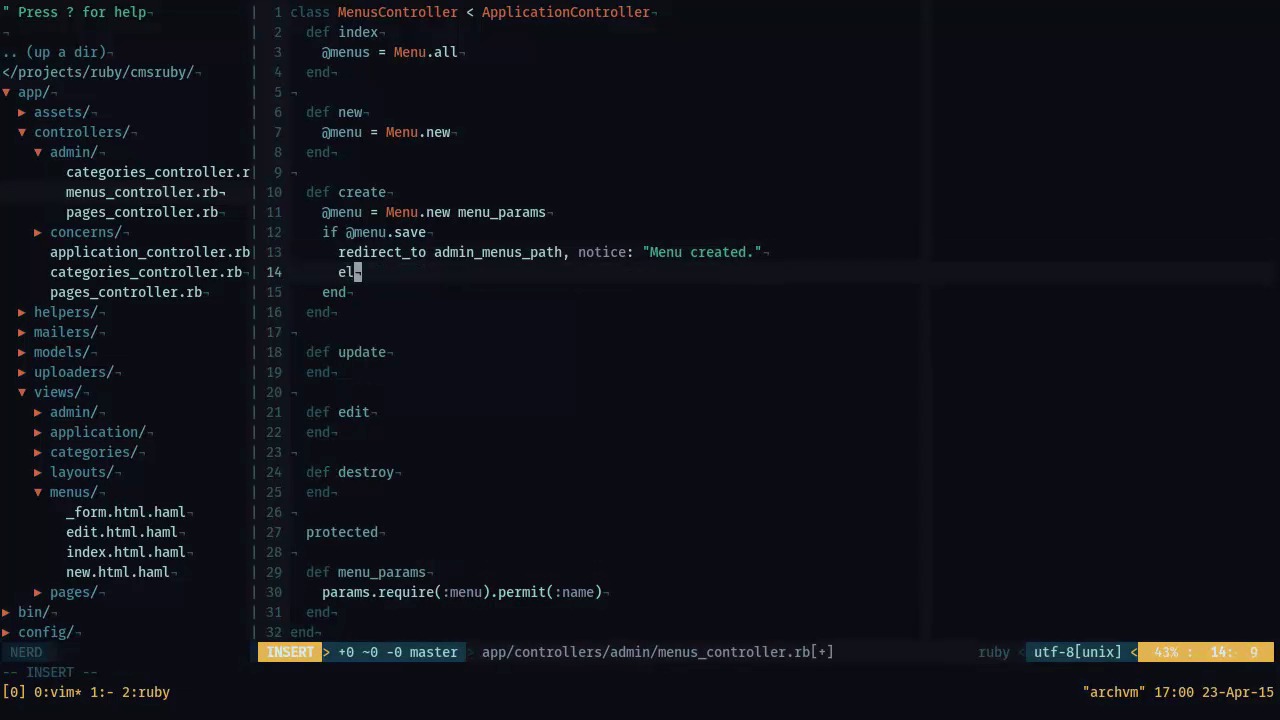Select menus_controller.rb in the tree

tap(142, 192)
